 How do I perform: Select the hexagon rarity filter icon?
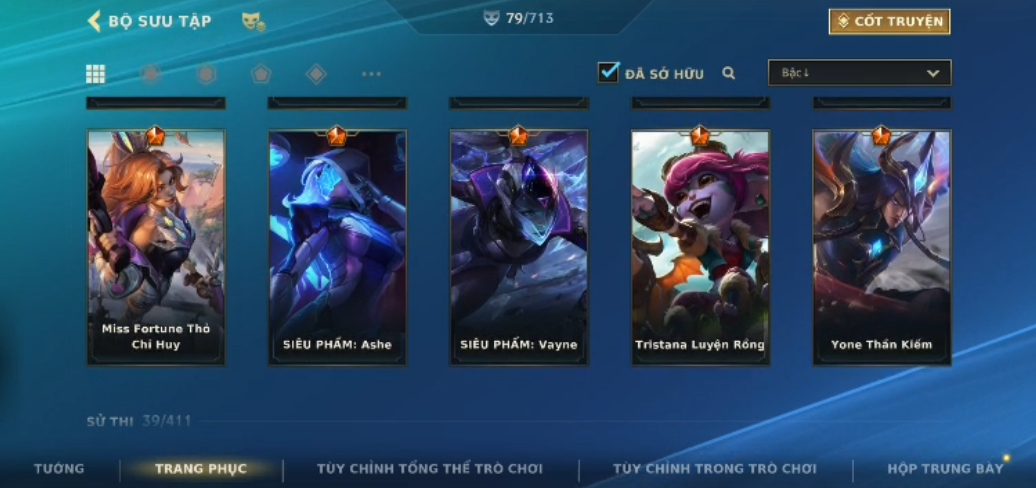pyautogui.click(x=206, y=74)
